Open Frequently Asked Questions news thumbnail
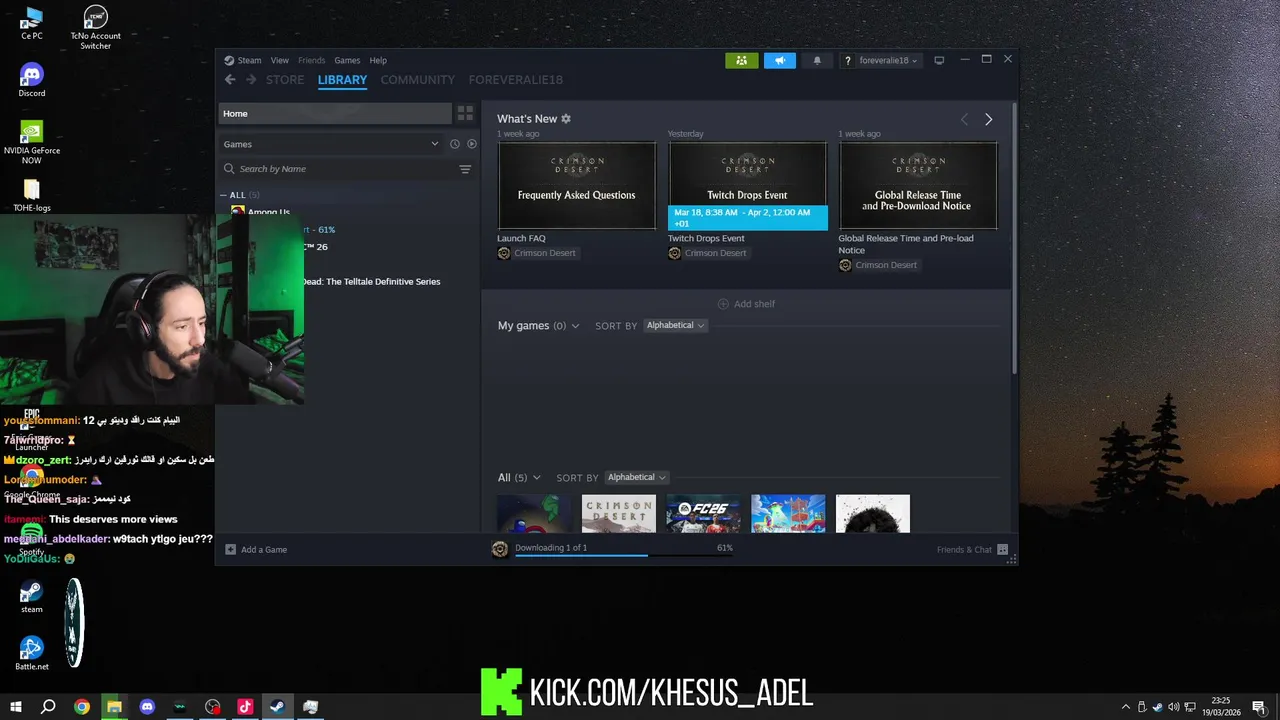The height and width of the screenshot is (720, 1280). pos(577,186)
